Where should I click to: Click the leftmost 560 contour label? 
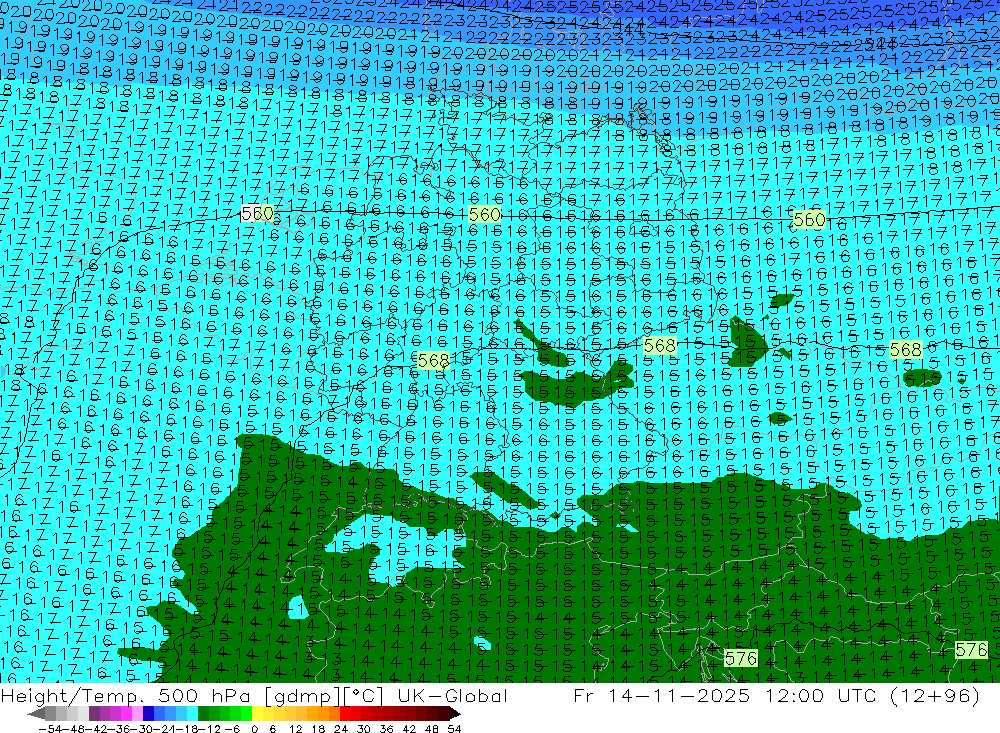pos(258,214)
